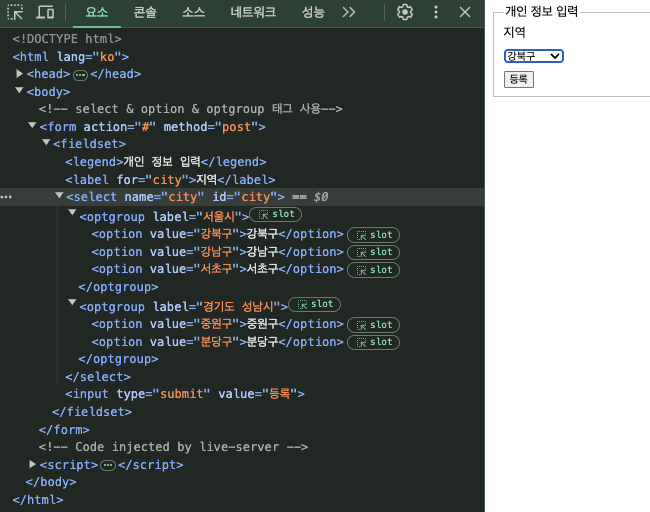650x512 pixels.
Task: Click slot badge on the 강북구 option
Action: tap(374, 235)
